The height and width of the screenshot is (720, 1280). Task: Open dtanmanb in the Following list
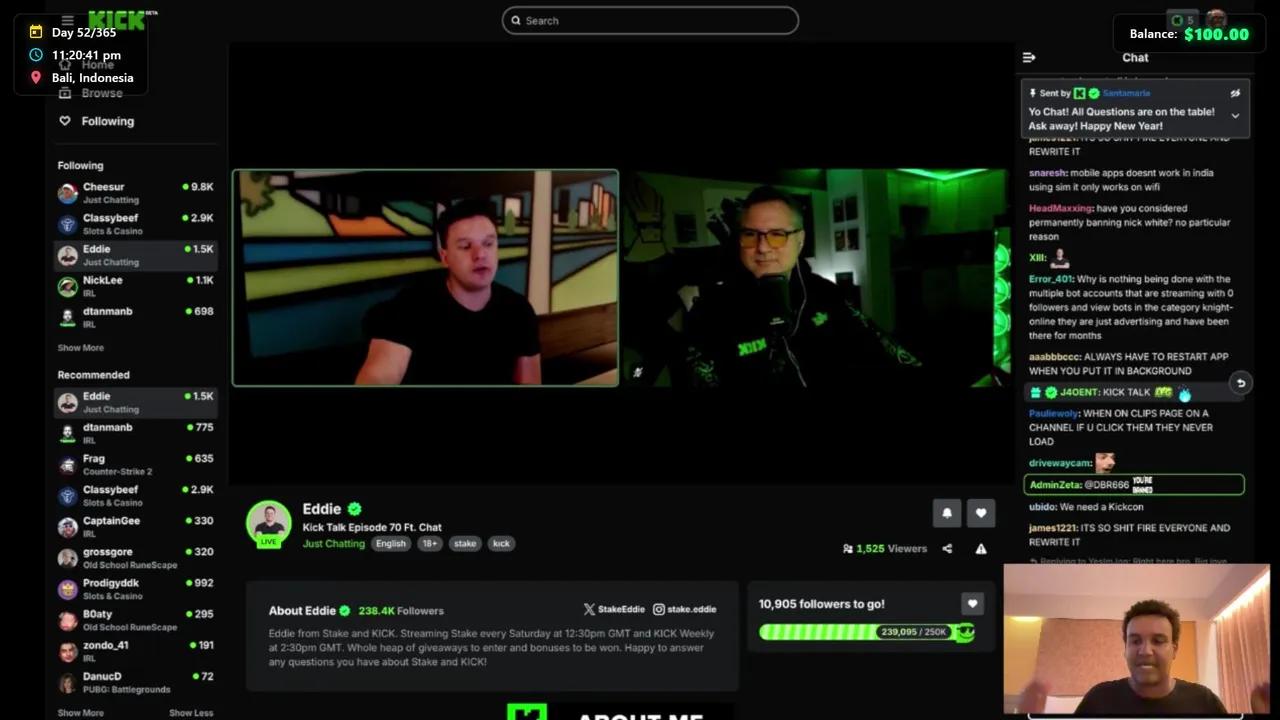click(136, 317)
